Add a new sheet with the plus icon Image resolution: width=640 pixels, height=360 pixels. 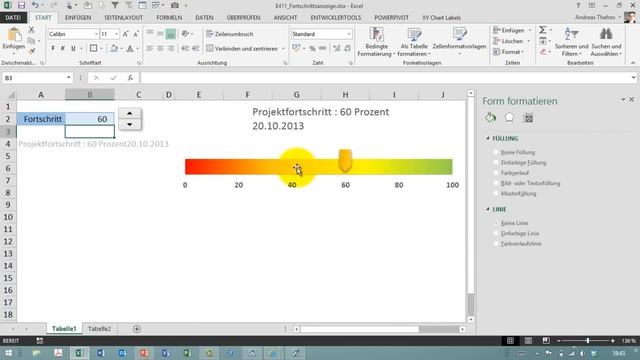(137, 329)
